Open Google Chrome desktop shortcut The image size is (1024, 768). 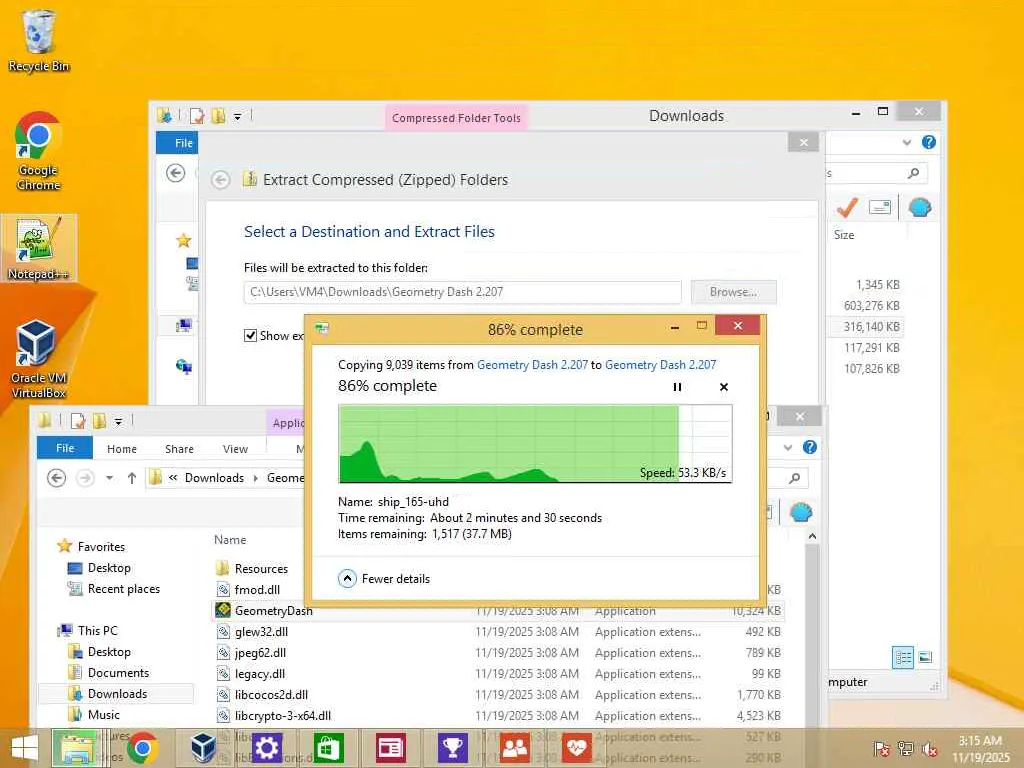click(39, 151)
